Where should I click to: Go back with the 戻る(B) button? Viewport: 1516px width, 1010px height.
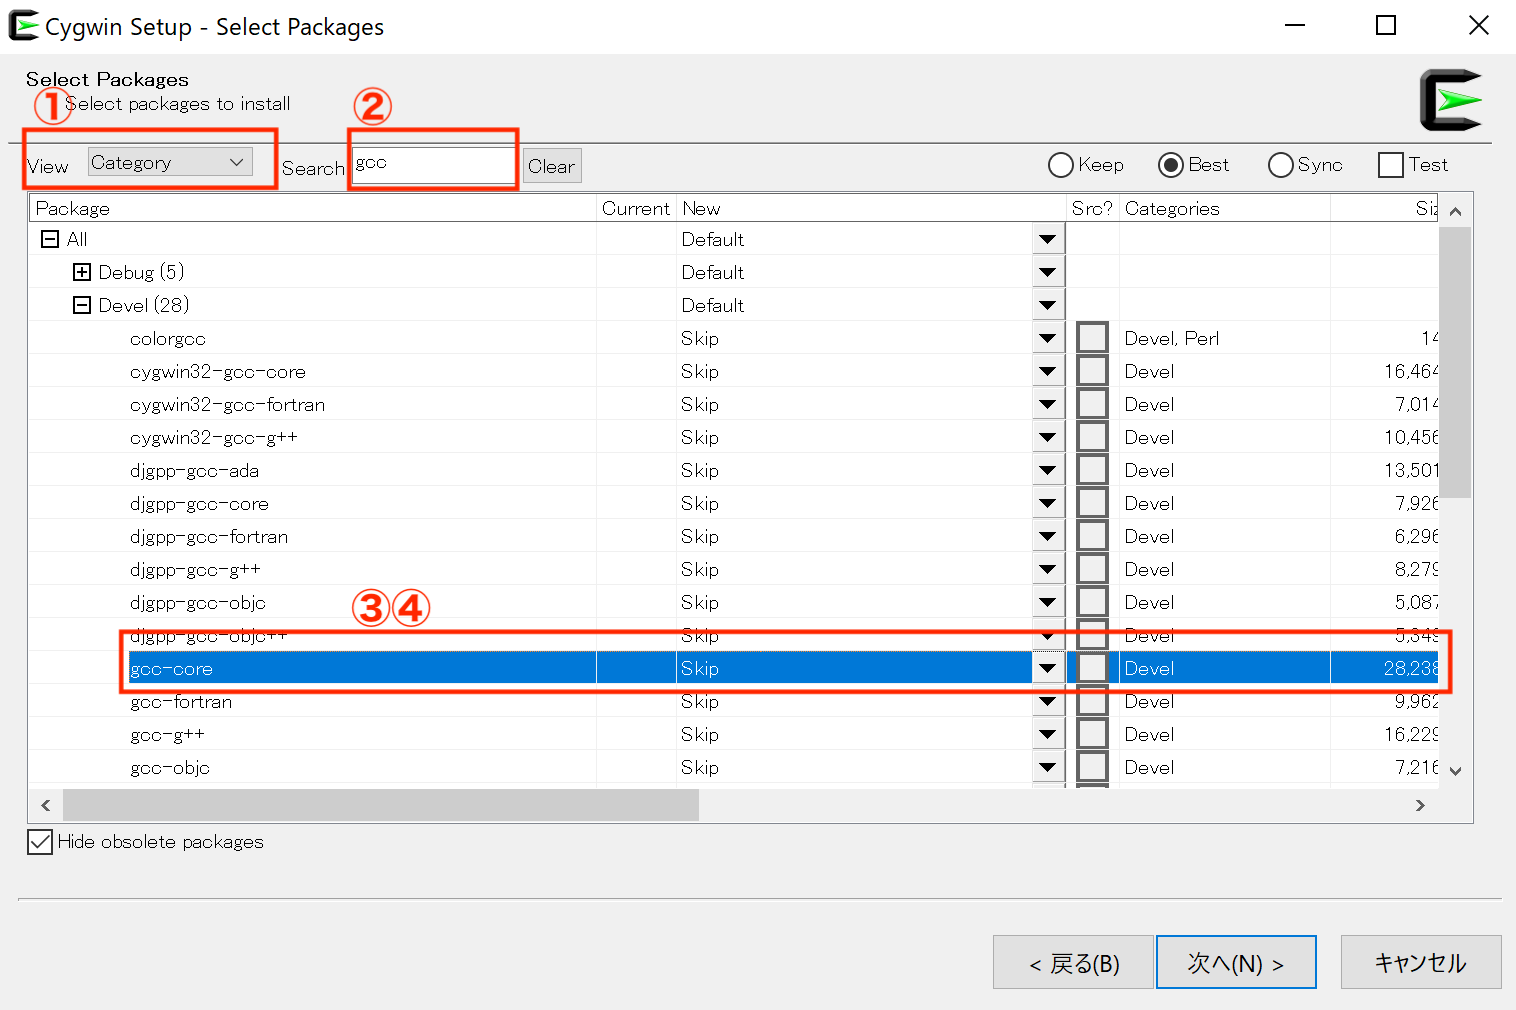coord(1073,962)
